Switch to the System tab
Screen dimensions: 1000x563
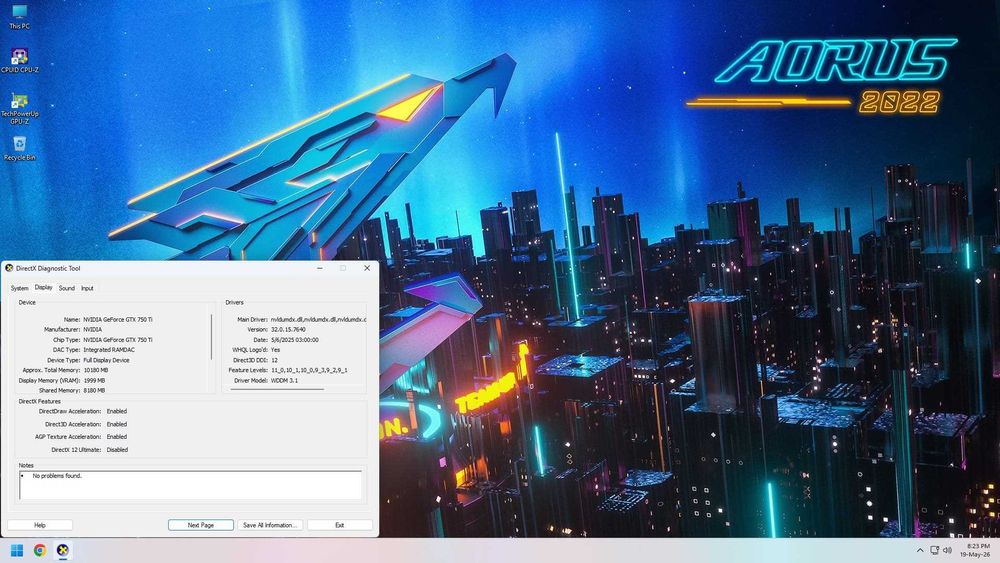[x=19, y=288]
